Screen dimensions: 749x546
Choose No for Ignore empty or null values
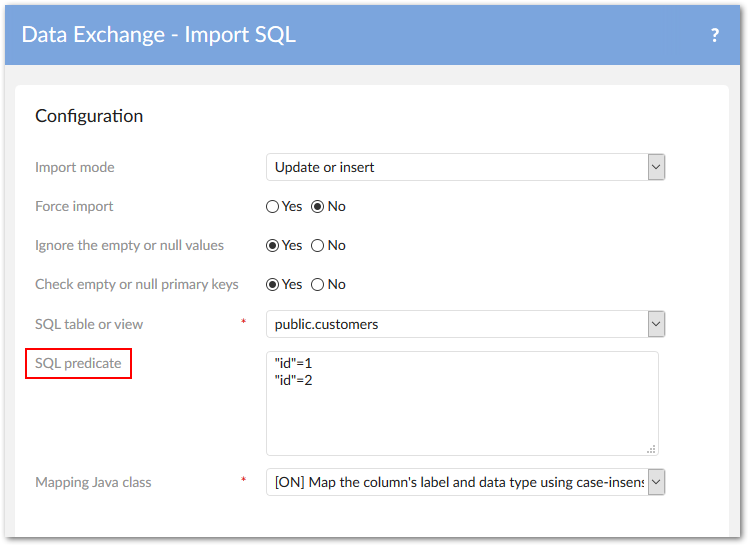click(x=318, y=246)
